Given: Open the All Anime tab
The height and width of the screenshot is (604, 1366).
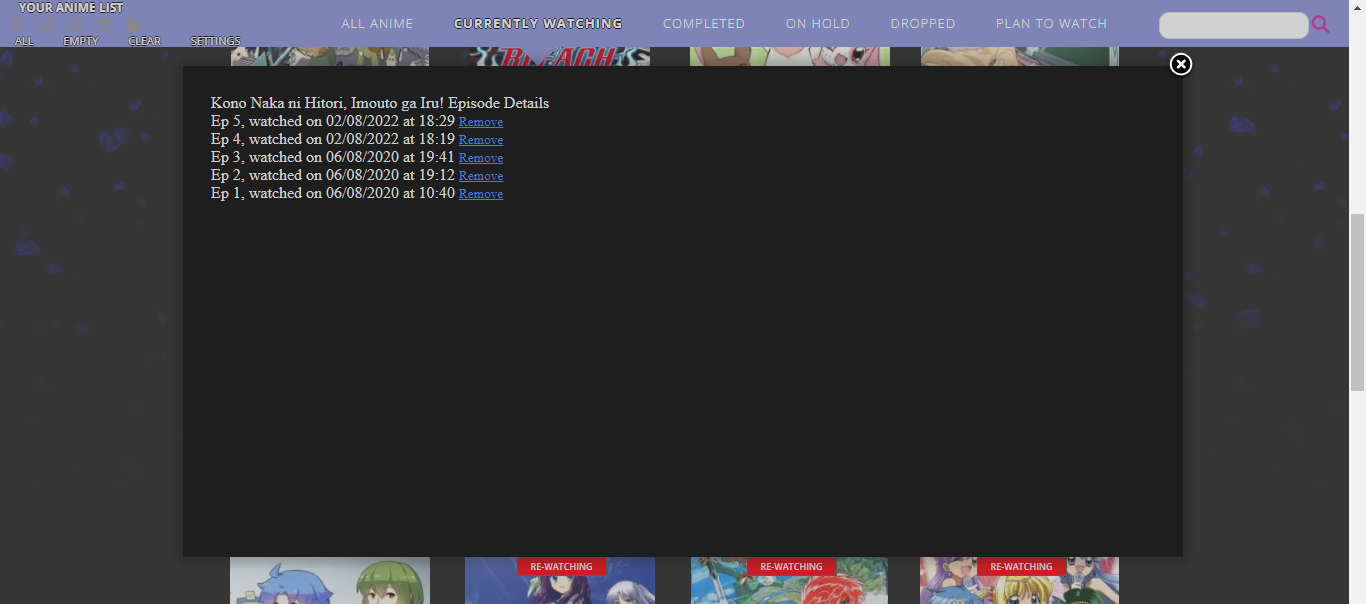Looking at the screenshot, I should 377,23.
